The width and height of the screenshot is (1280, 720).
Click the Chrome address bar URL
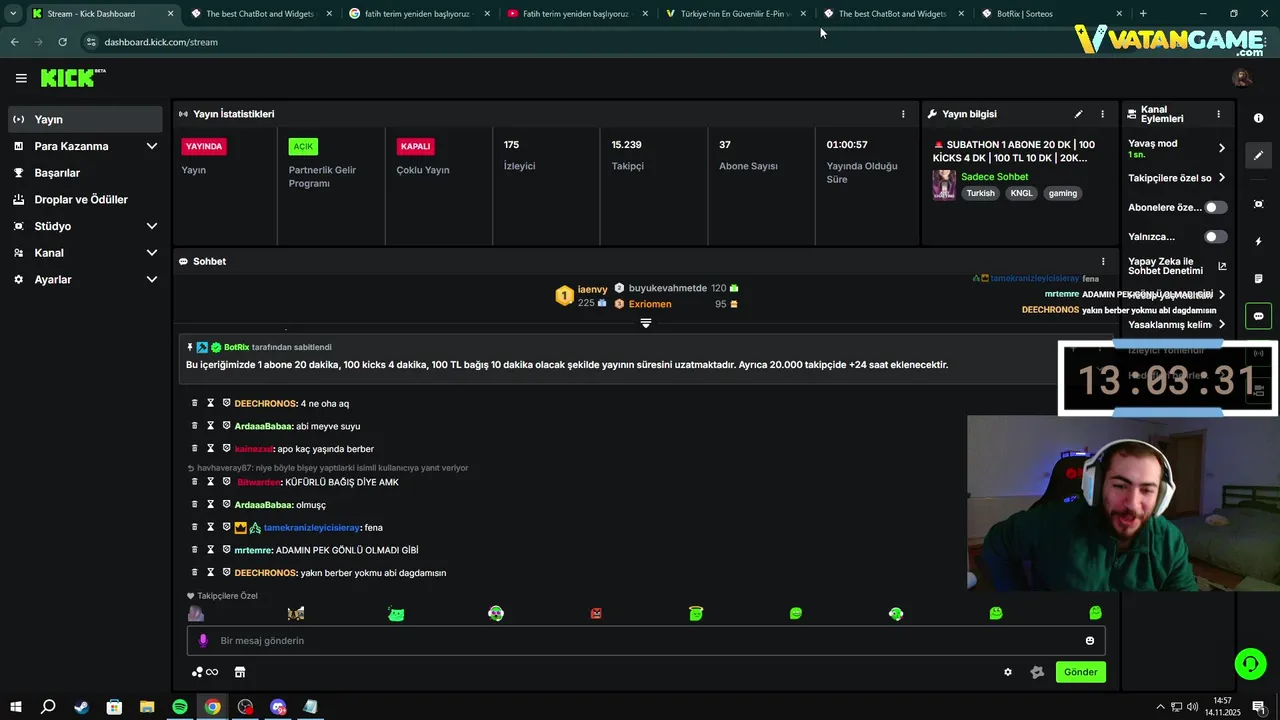click(x=161, y=42)
